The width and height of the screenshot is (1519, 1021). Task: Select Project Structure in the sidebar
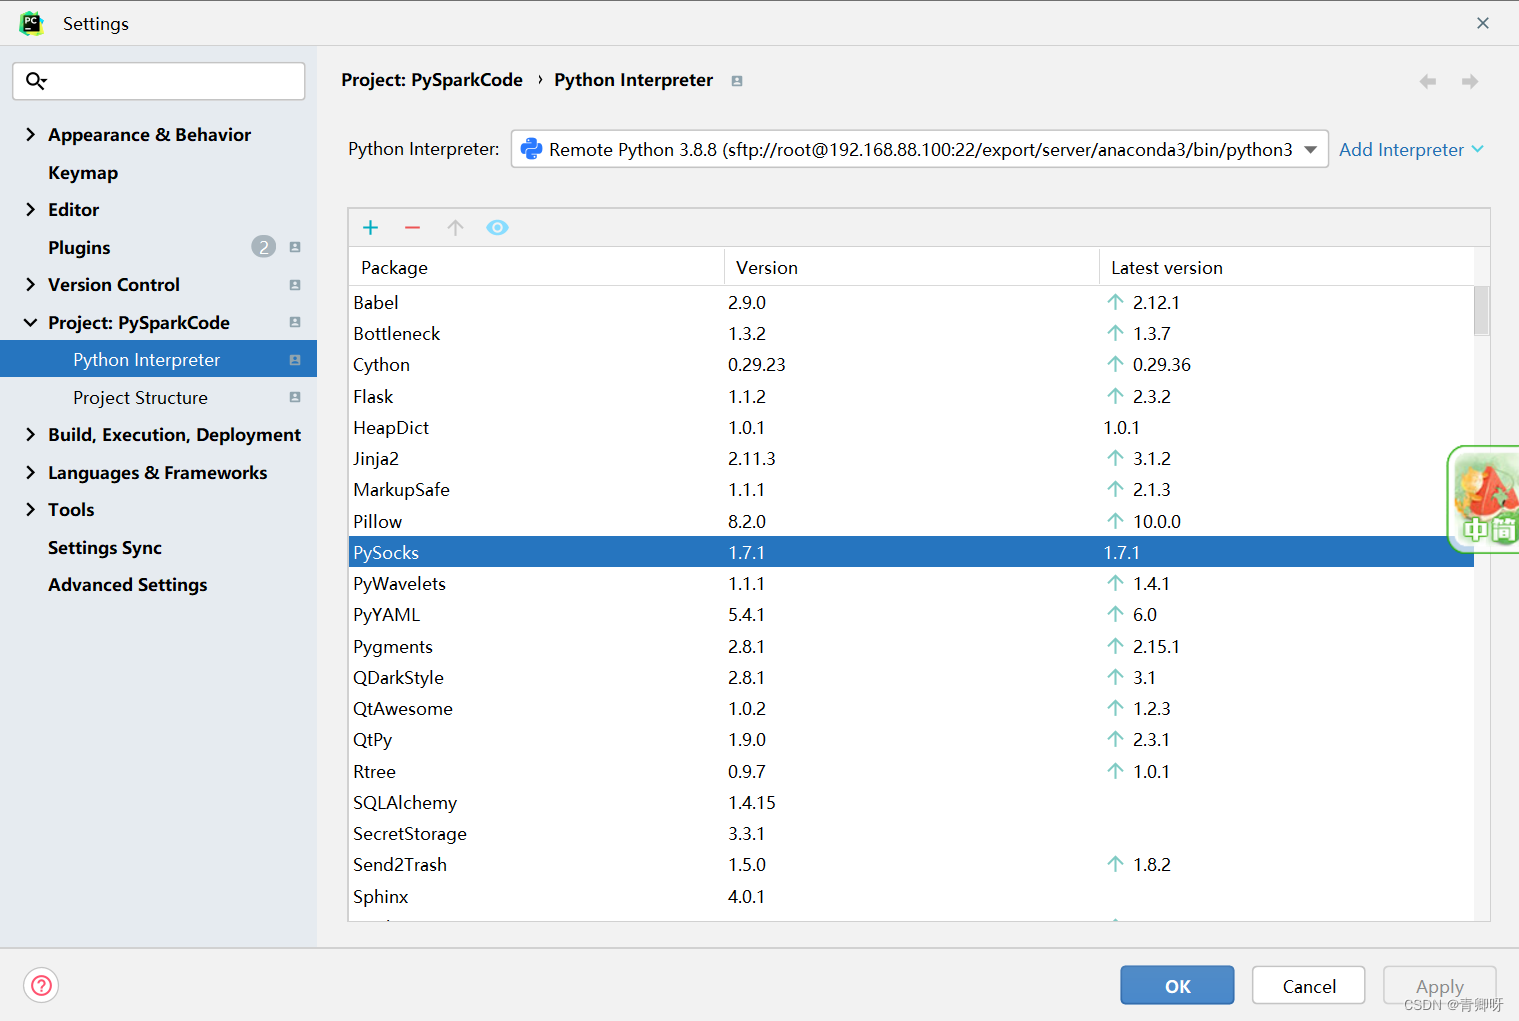click(140, 397)
